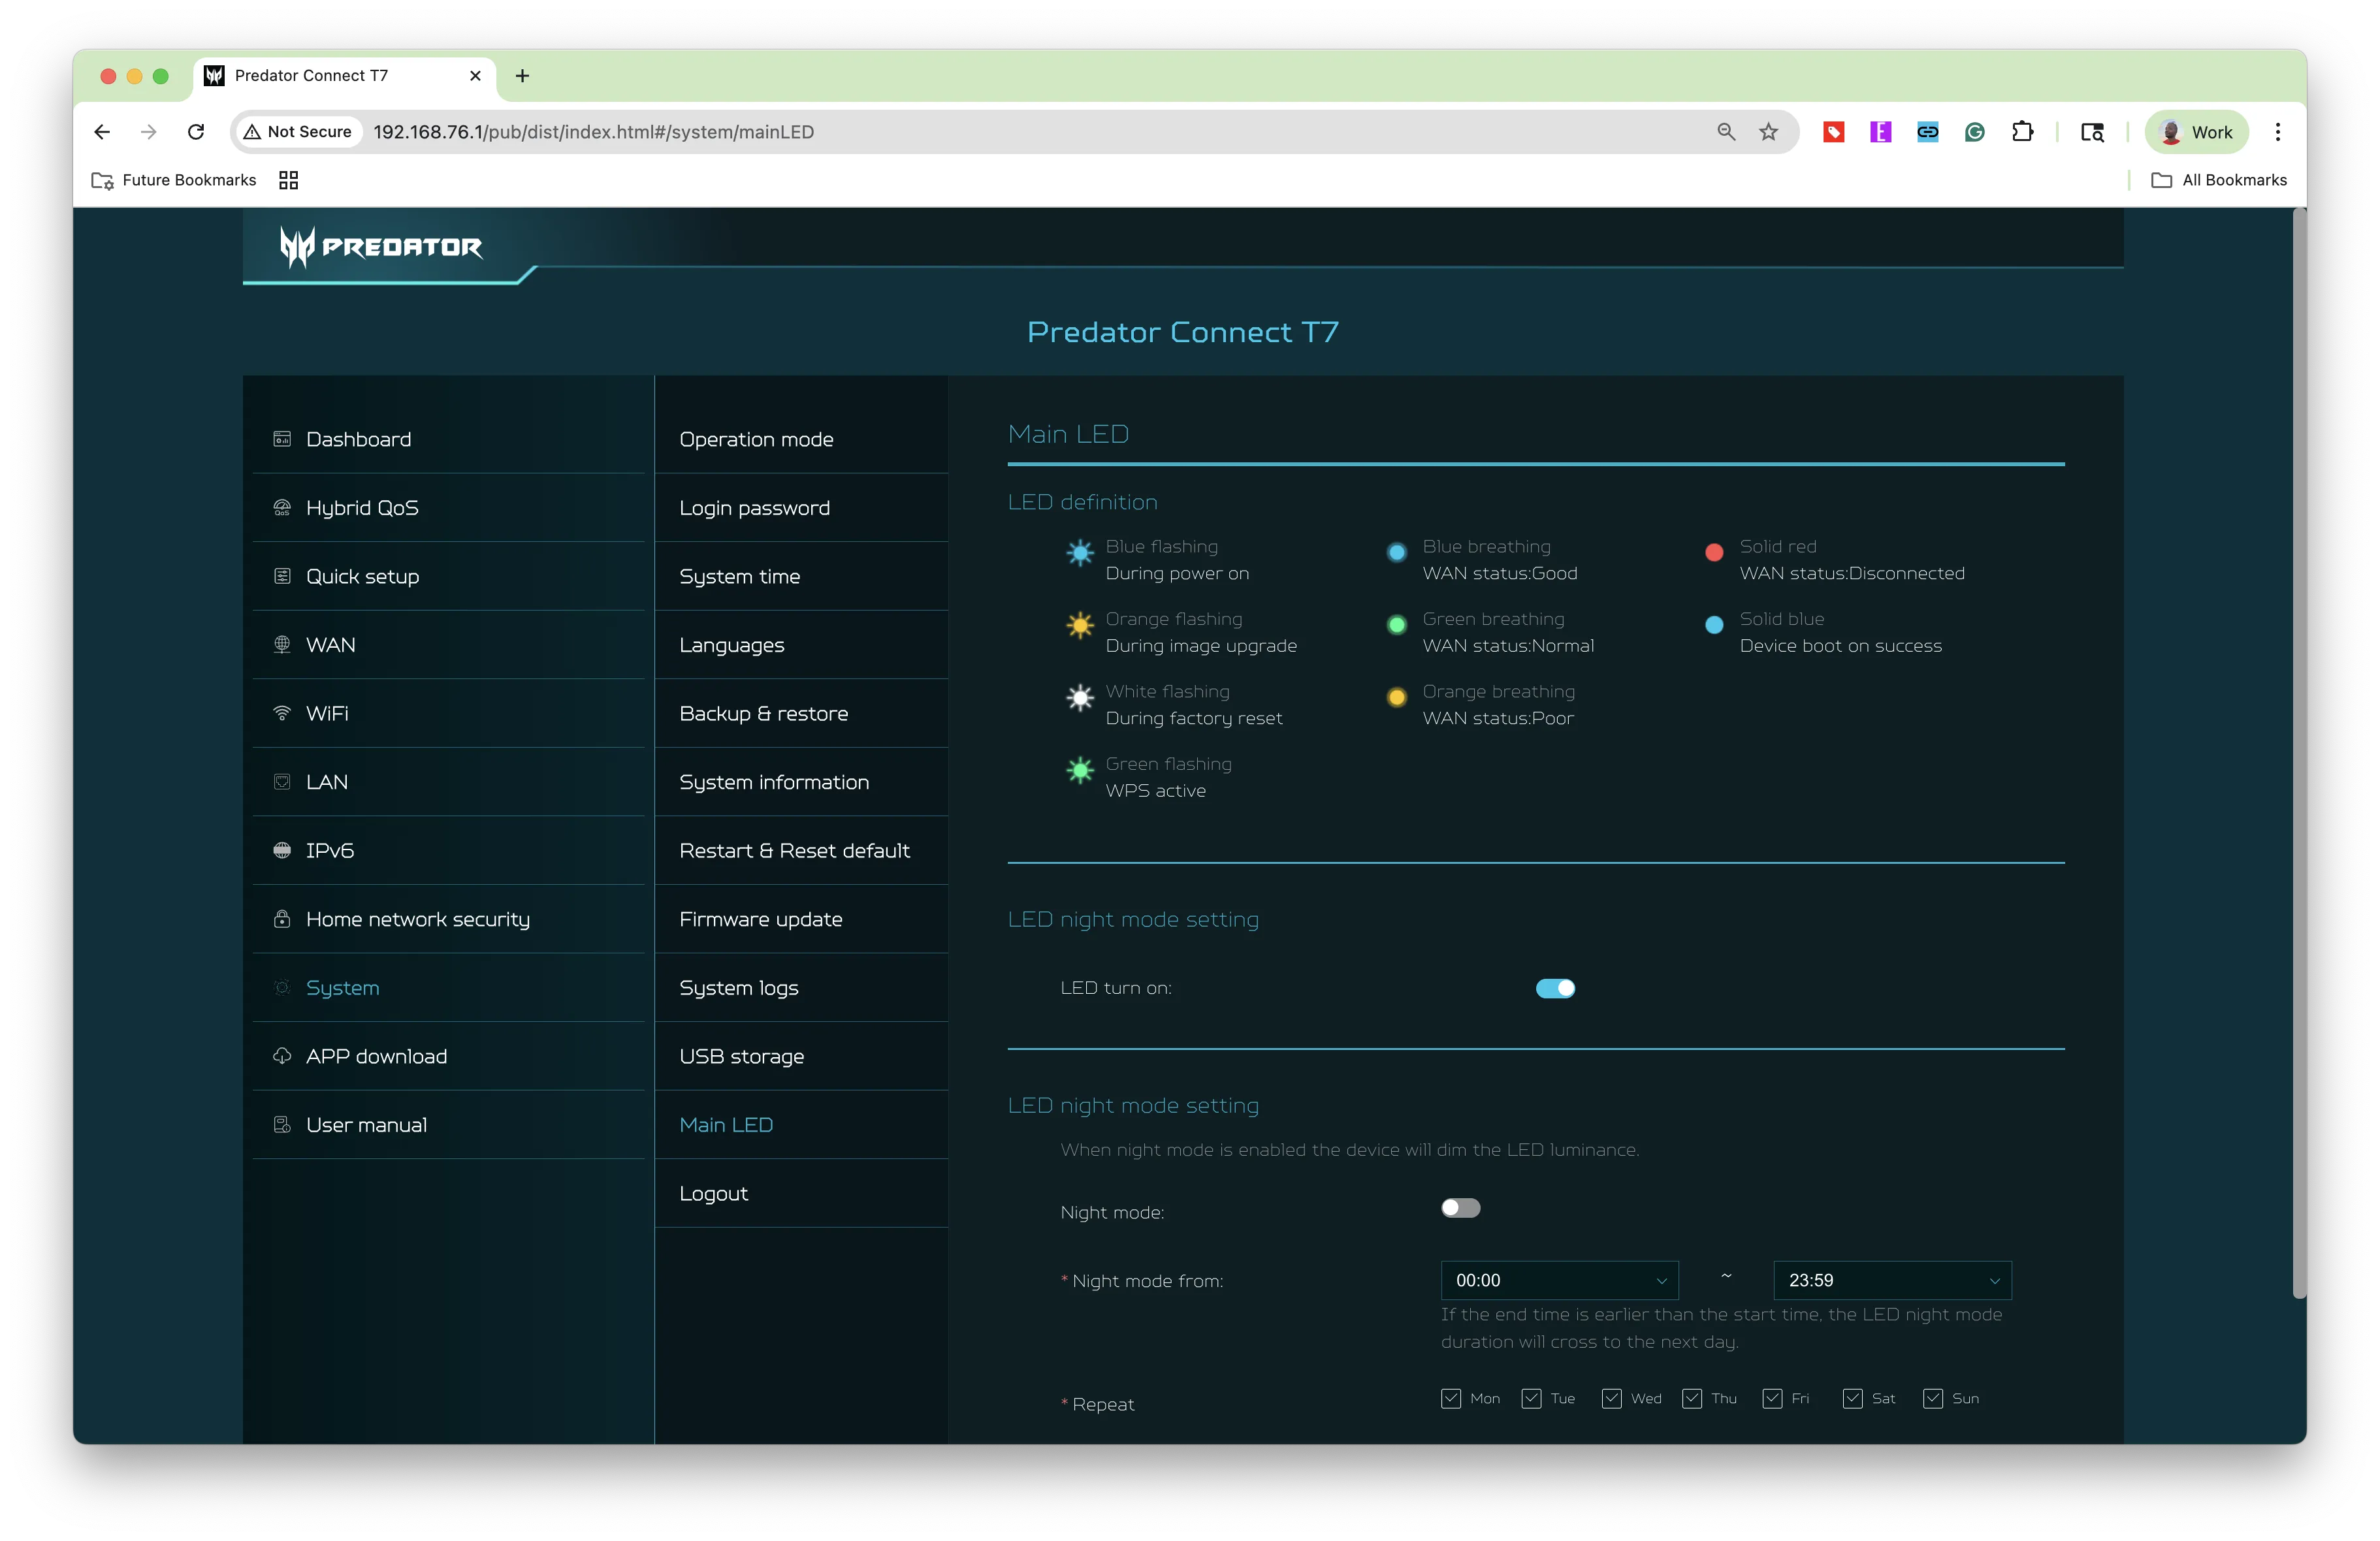2380x1541 pixels.
Task: Click Logout in the system menu
Action: [801, 1193]
